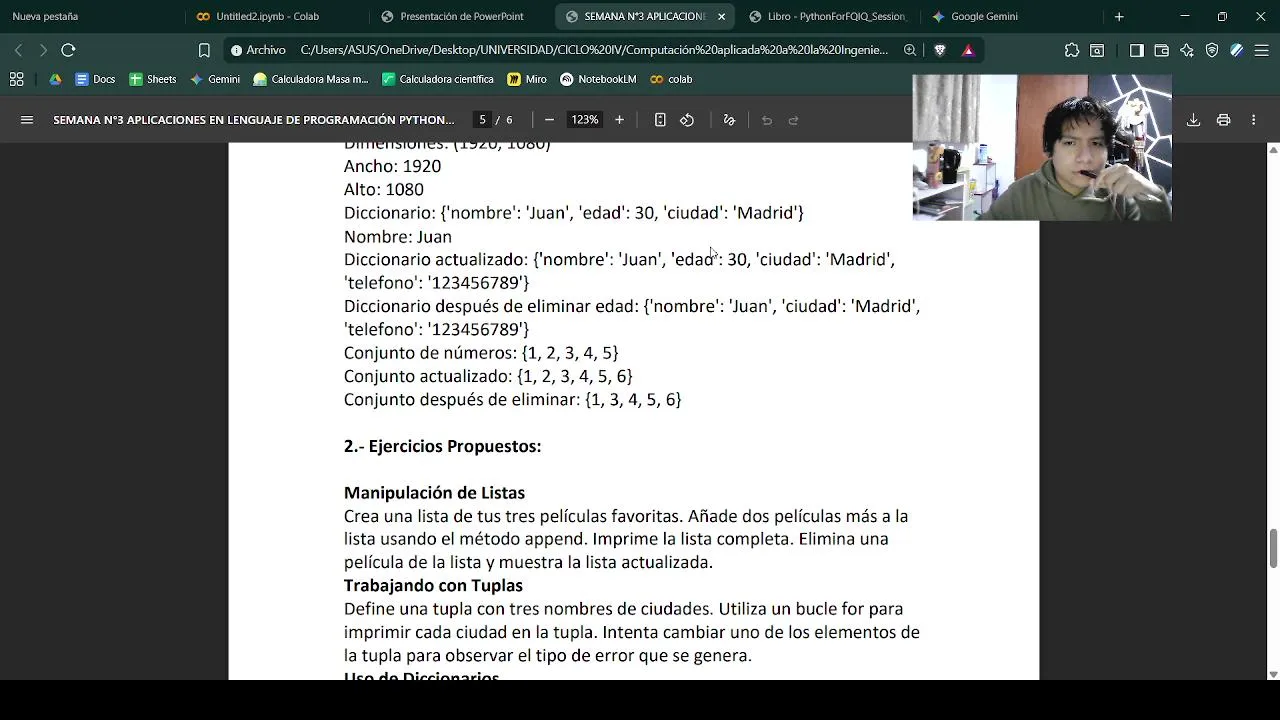Go back to the previous page
The height and width of the screenshot is (720, 1280).
pyautogui.click(x=18, y=50)
